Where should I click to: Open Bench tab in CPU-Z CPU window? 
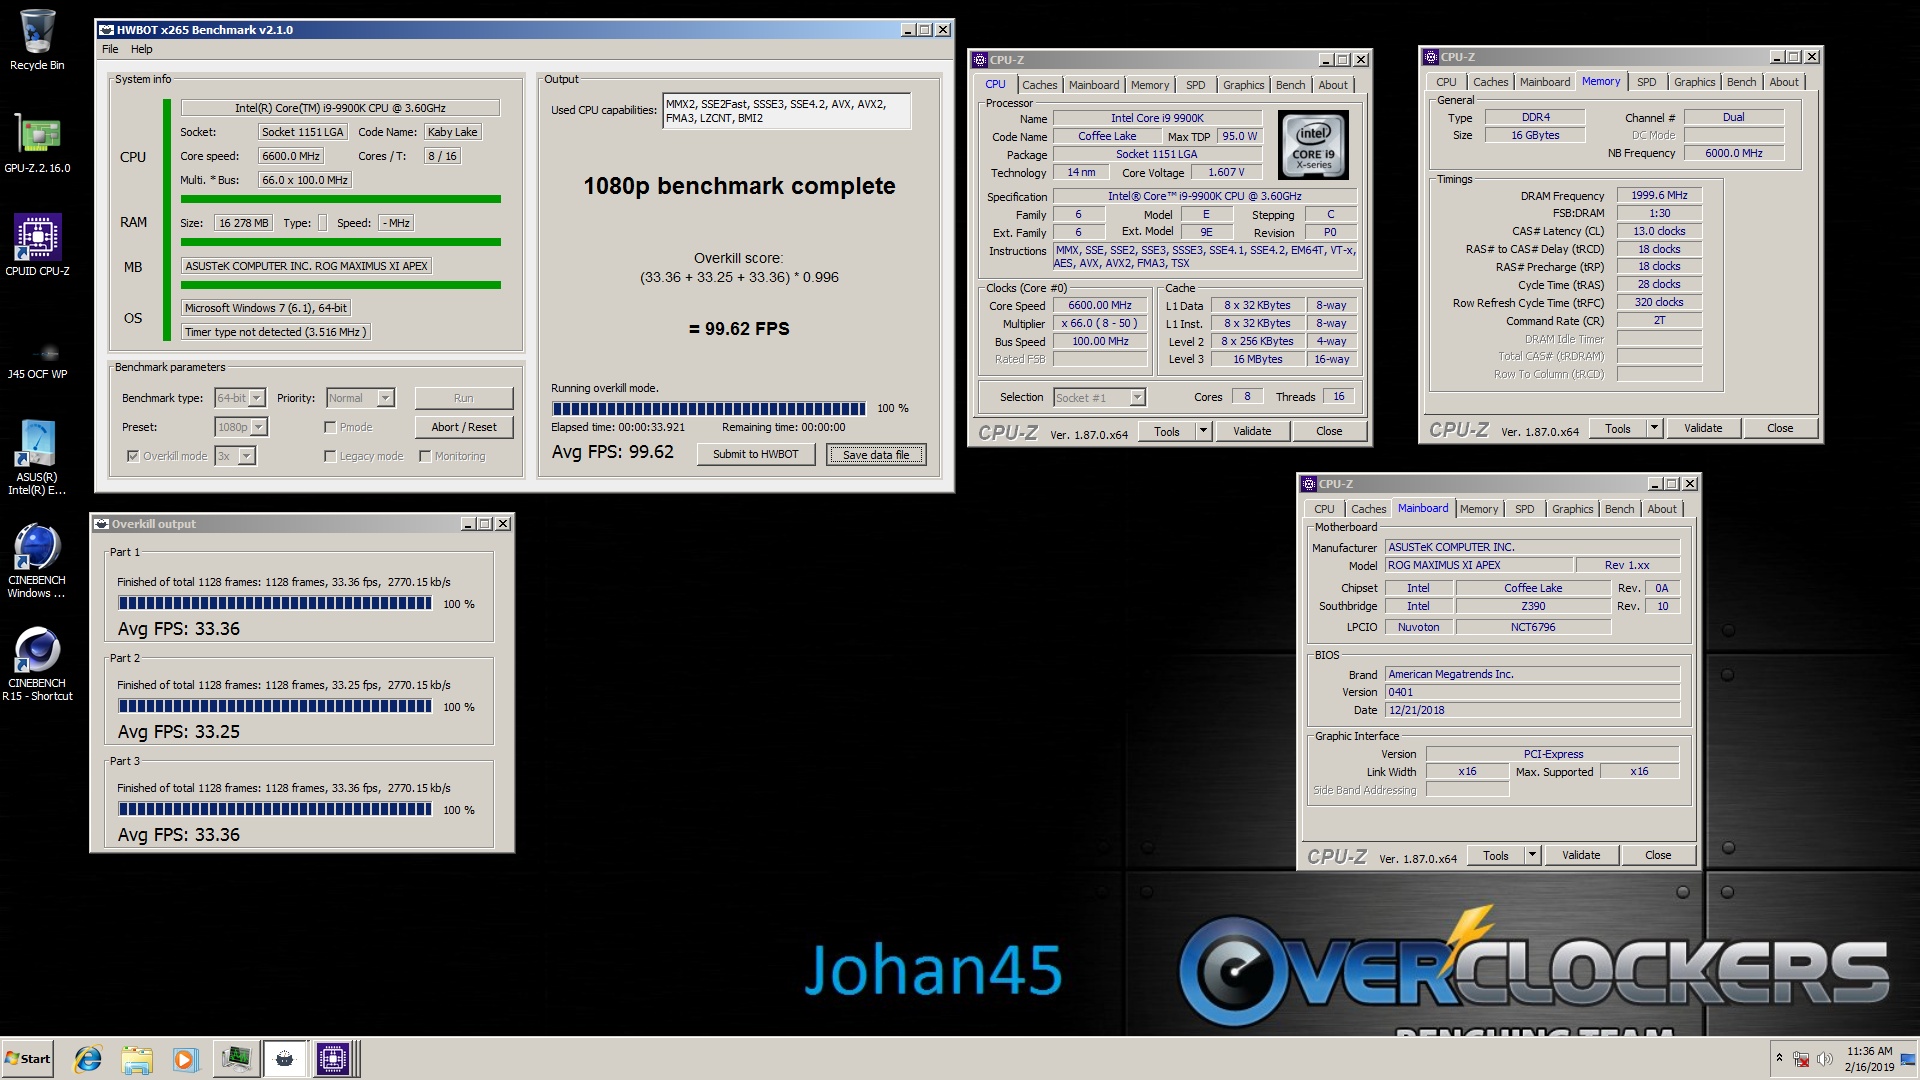(x=1290, y=85)
